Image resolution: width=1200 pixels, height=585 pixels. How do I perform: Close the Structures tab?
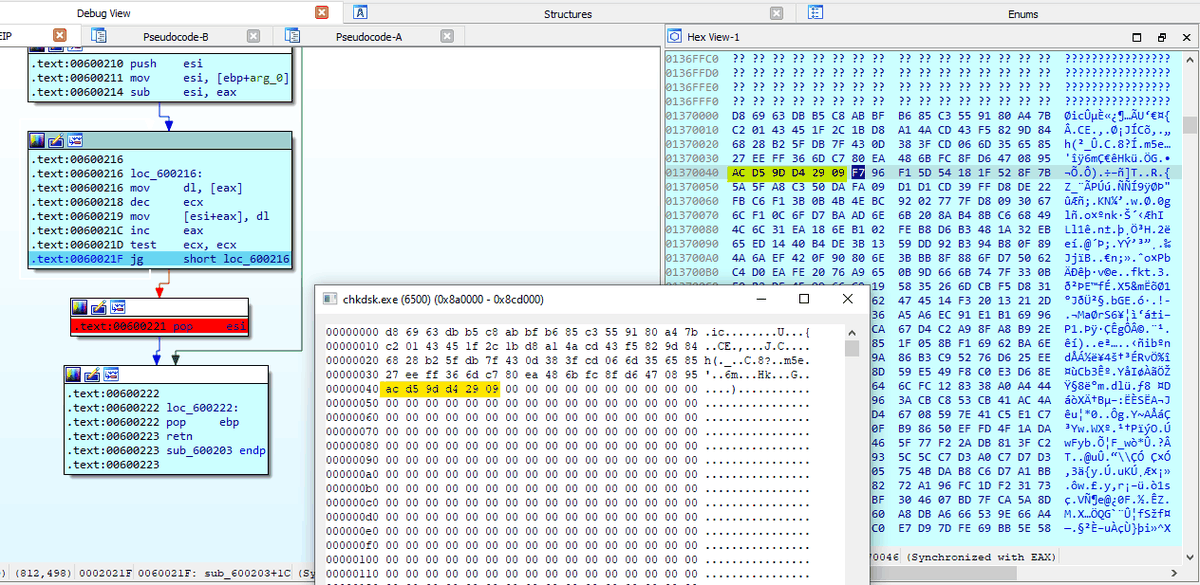(776, 13)
